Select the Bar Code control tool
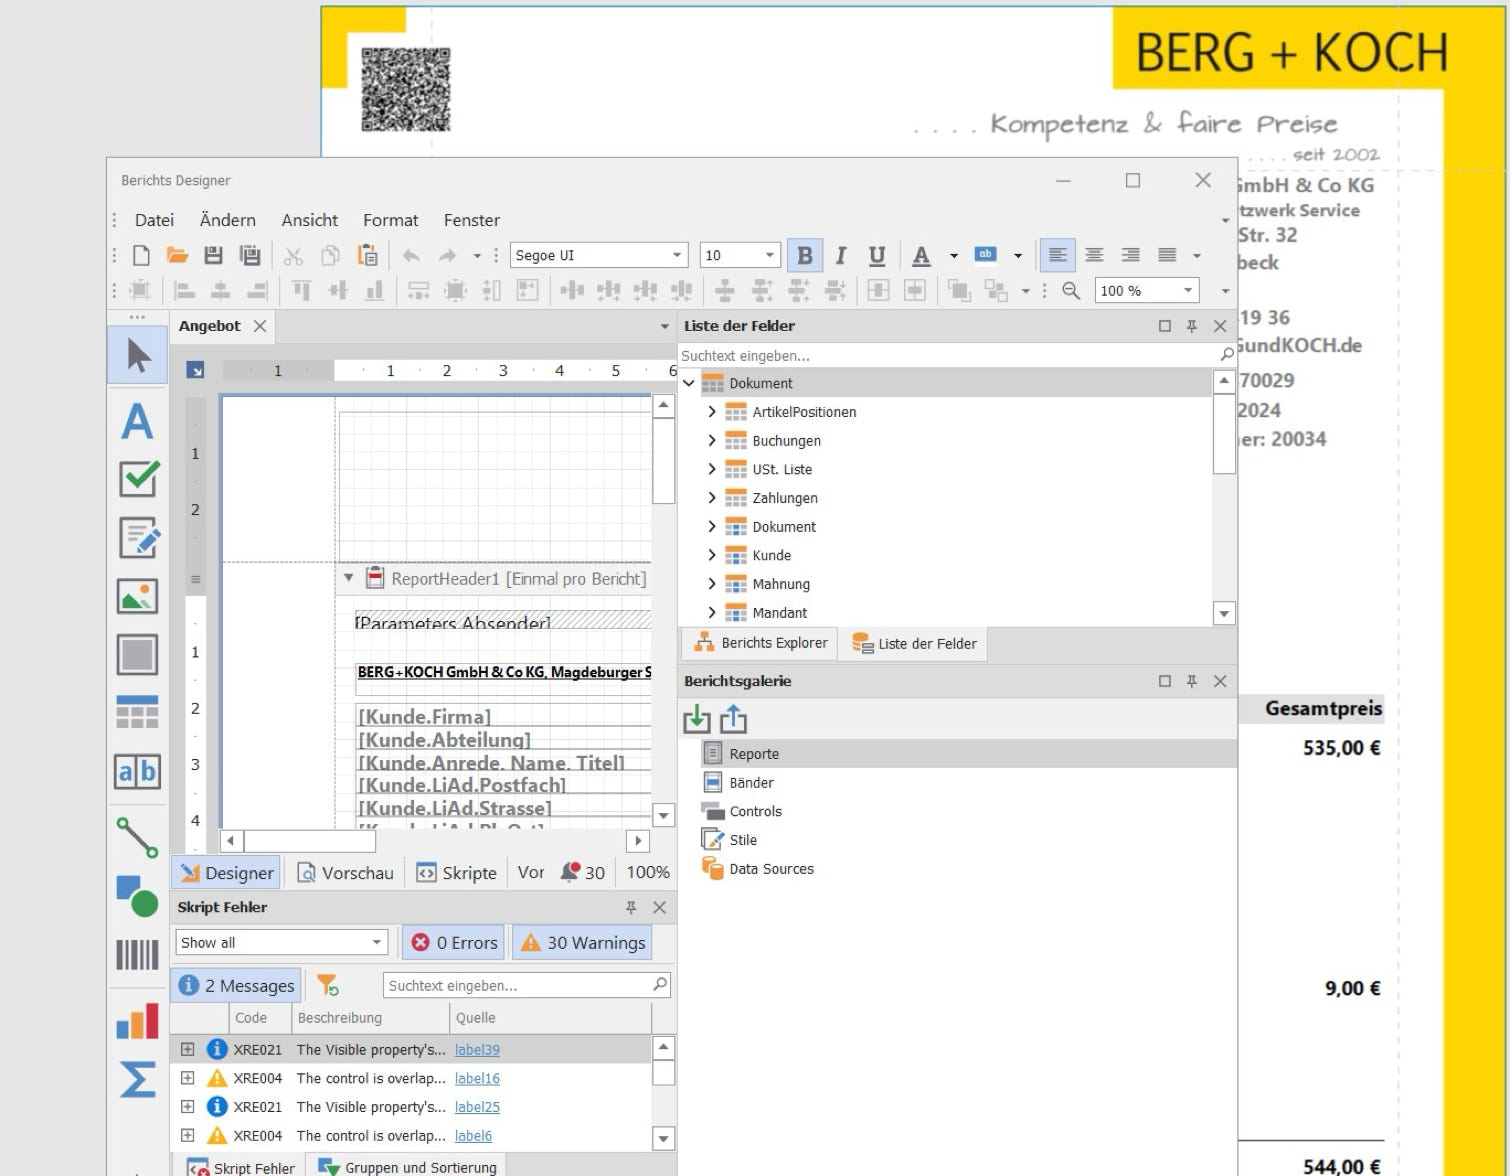 click(x=138, y=954)
